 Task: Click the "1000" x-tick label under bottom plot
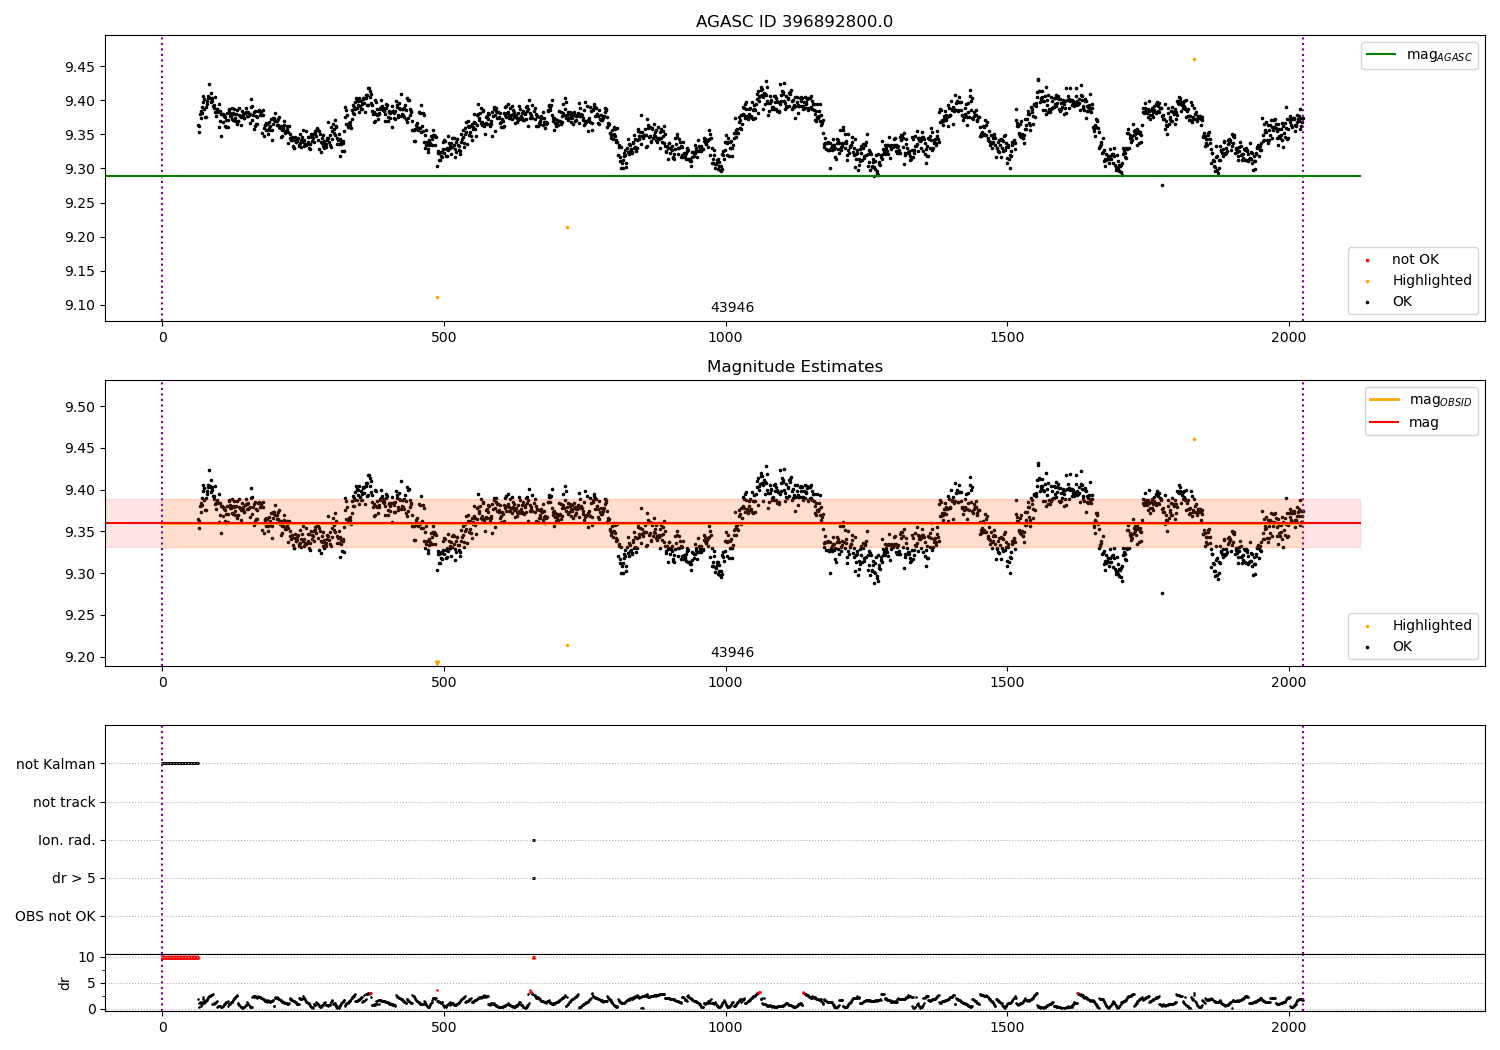[x=725, y=1027]
